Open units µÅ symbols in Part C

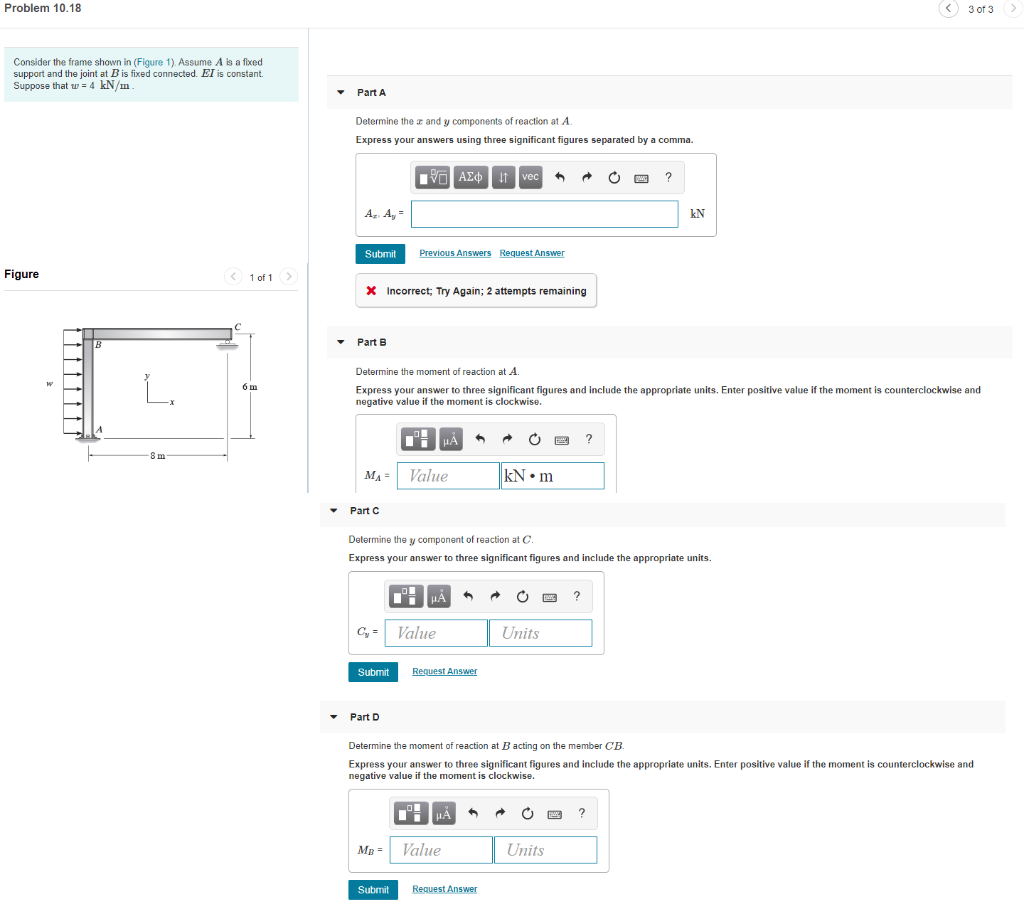pyautogui.click(x=439, y=596)
